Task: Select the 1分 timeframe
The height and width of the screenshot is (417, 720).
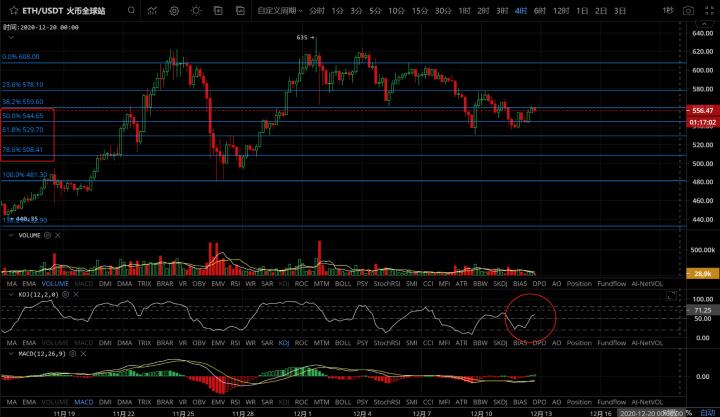Action: (338, 11)
